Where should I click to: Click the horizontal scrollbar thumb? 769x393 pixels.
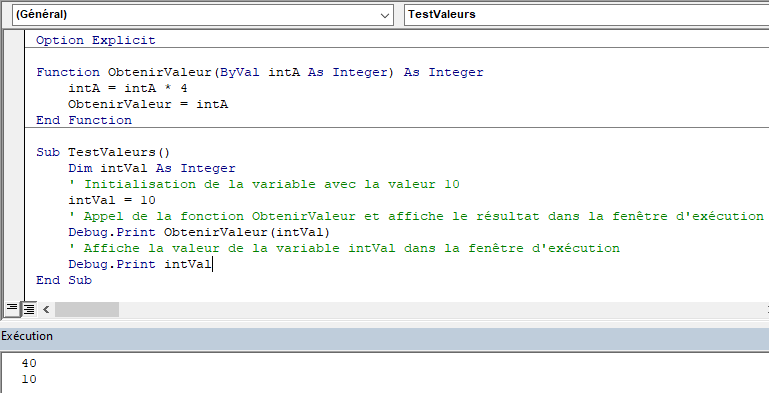tap(87, 309)
